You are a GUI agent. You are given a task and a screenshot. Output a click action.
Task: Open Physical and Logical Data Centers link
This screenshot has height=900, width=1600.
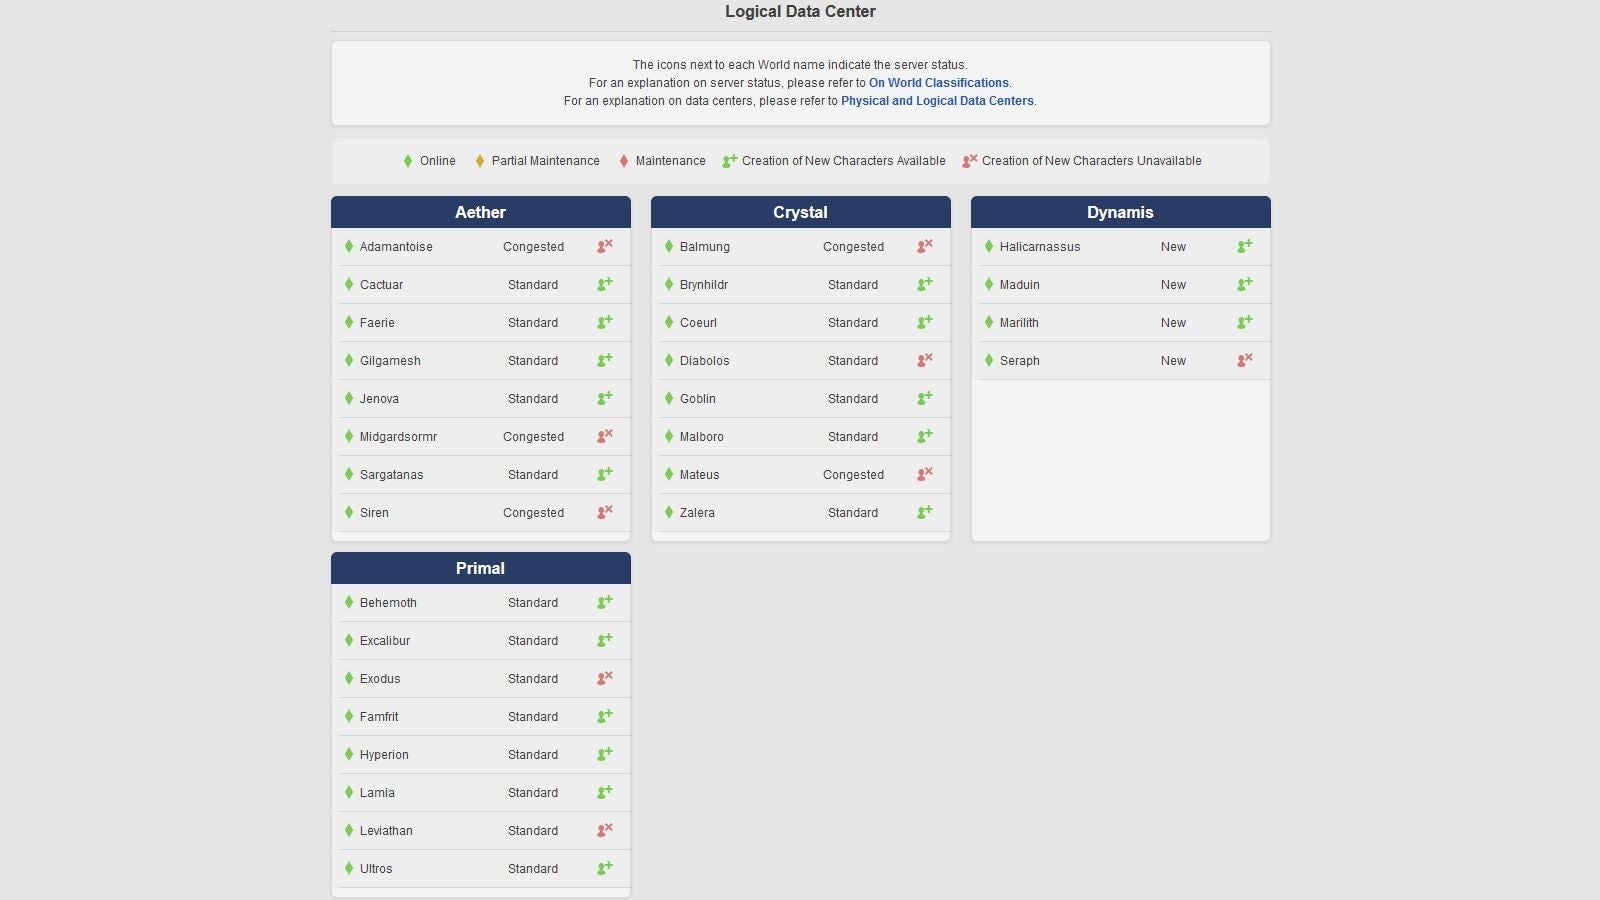coord(937,101)
